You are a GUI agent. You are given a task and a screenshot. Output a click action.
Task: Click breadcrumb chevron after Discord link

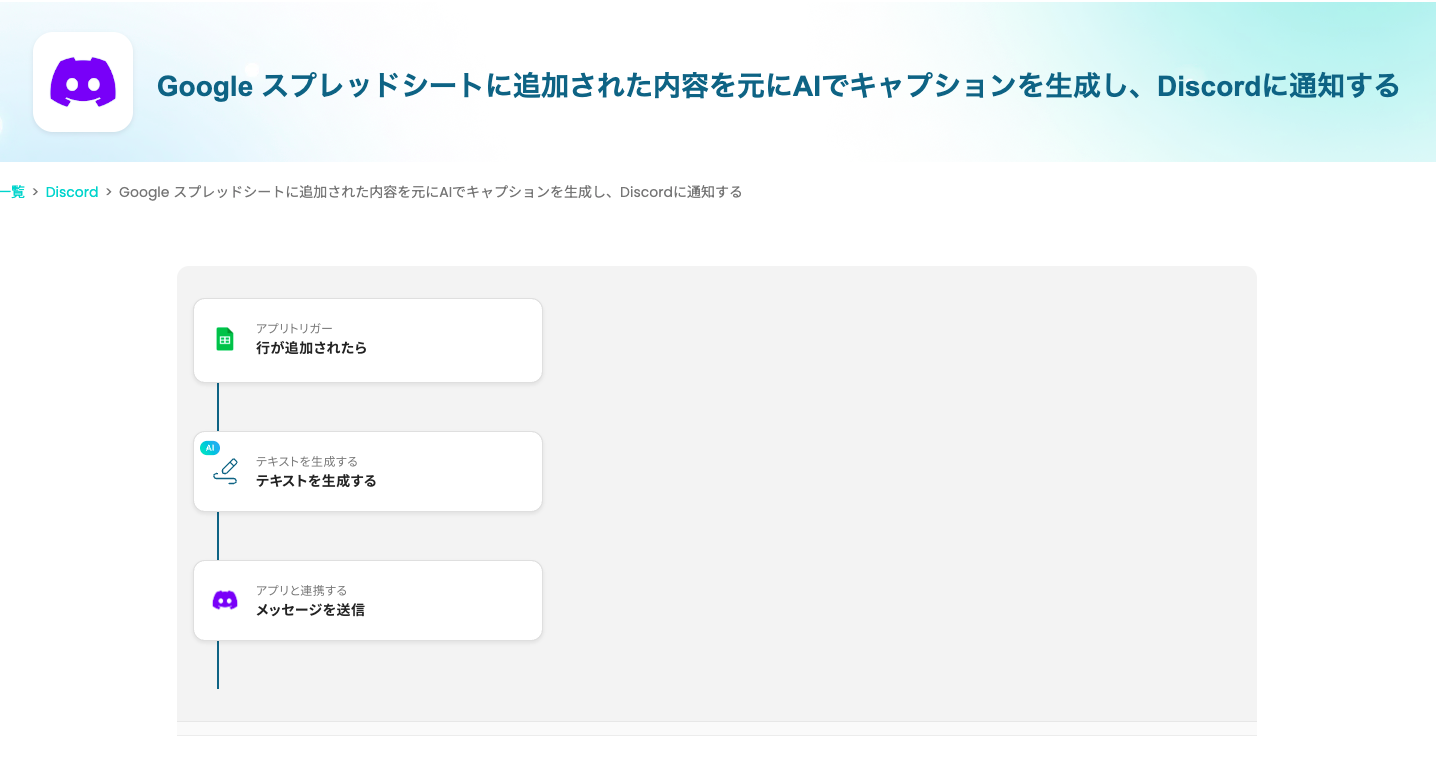point(108,192)
